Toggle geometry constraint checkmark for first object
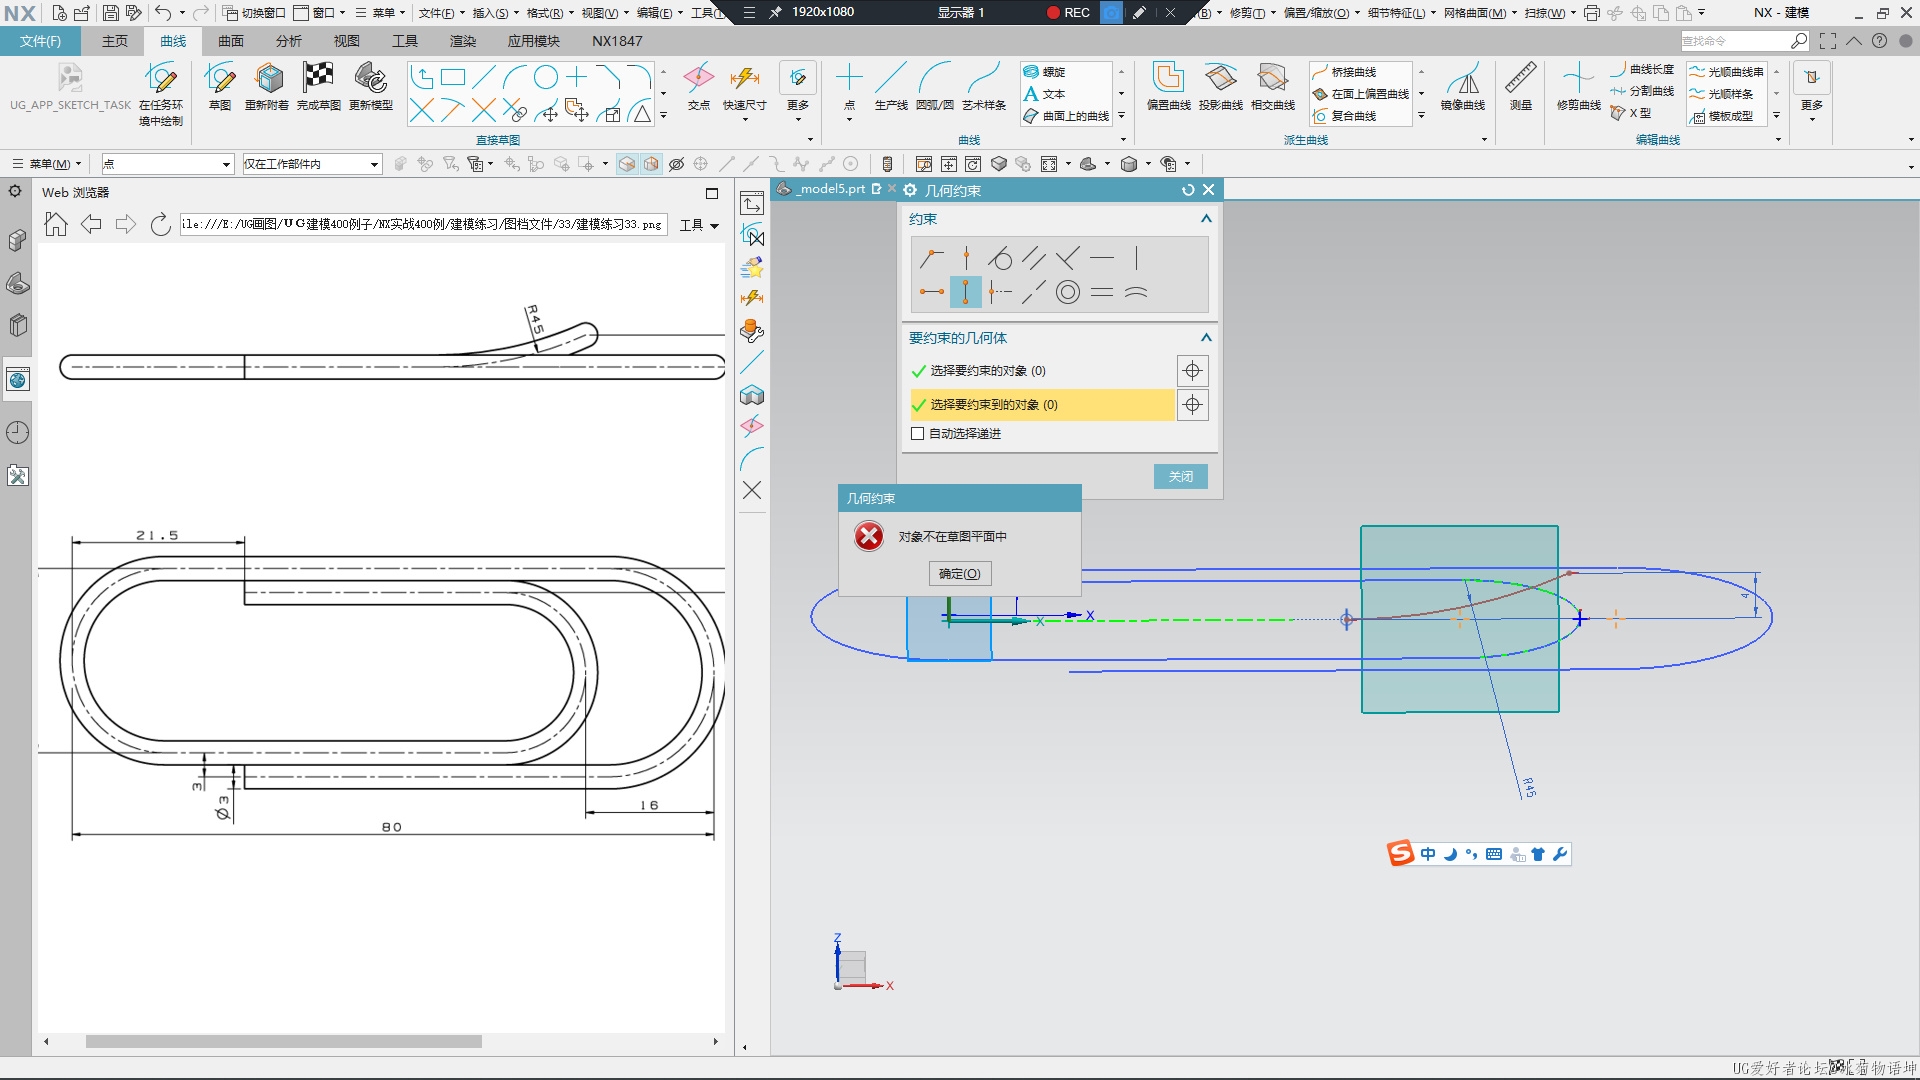1920x1080 pixels. tap(920, 371)
